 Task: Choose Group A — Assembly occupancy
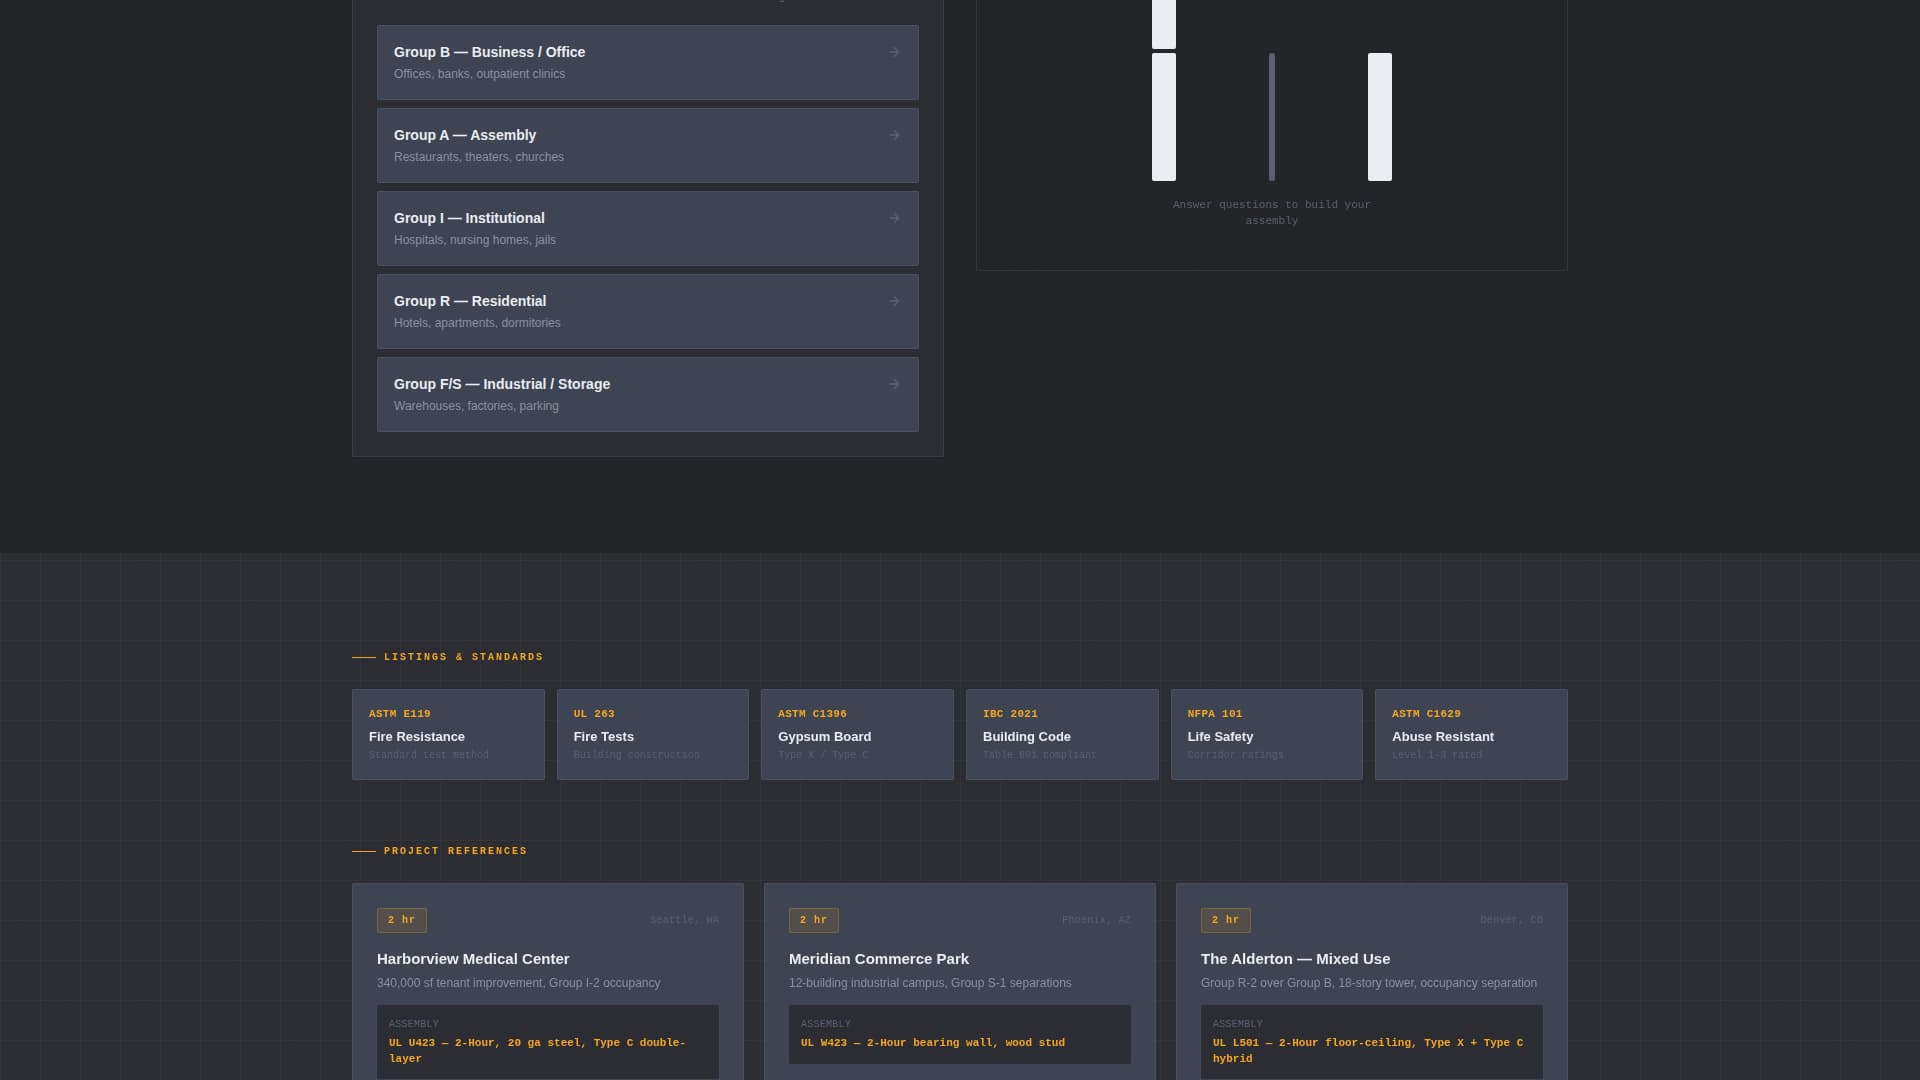click(647, 145)
